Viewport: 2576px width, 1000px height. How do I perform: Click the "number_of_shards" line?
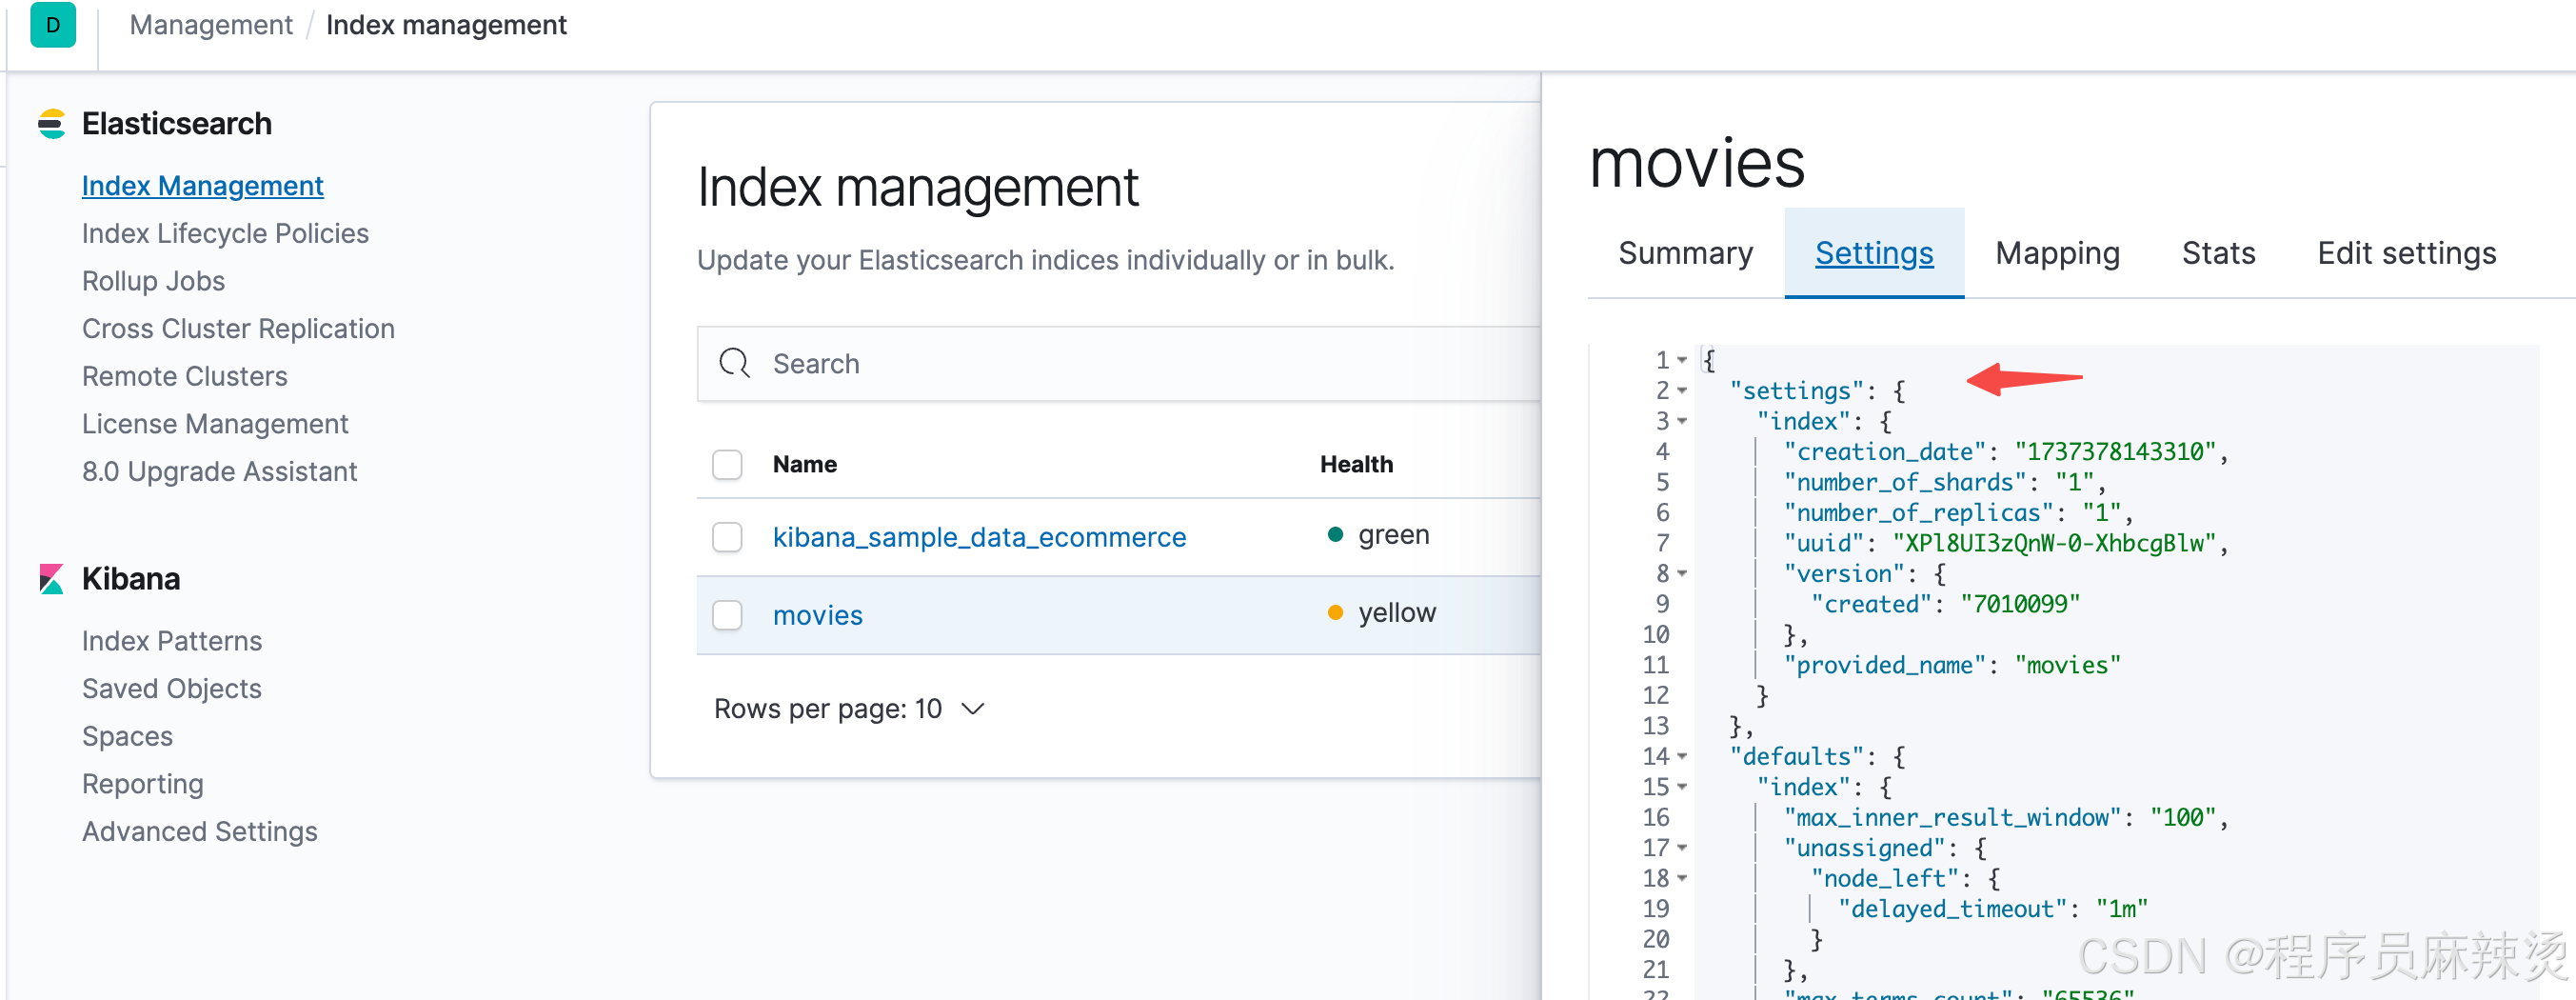(x=1945, y=482)
